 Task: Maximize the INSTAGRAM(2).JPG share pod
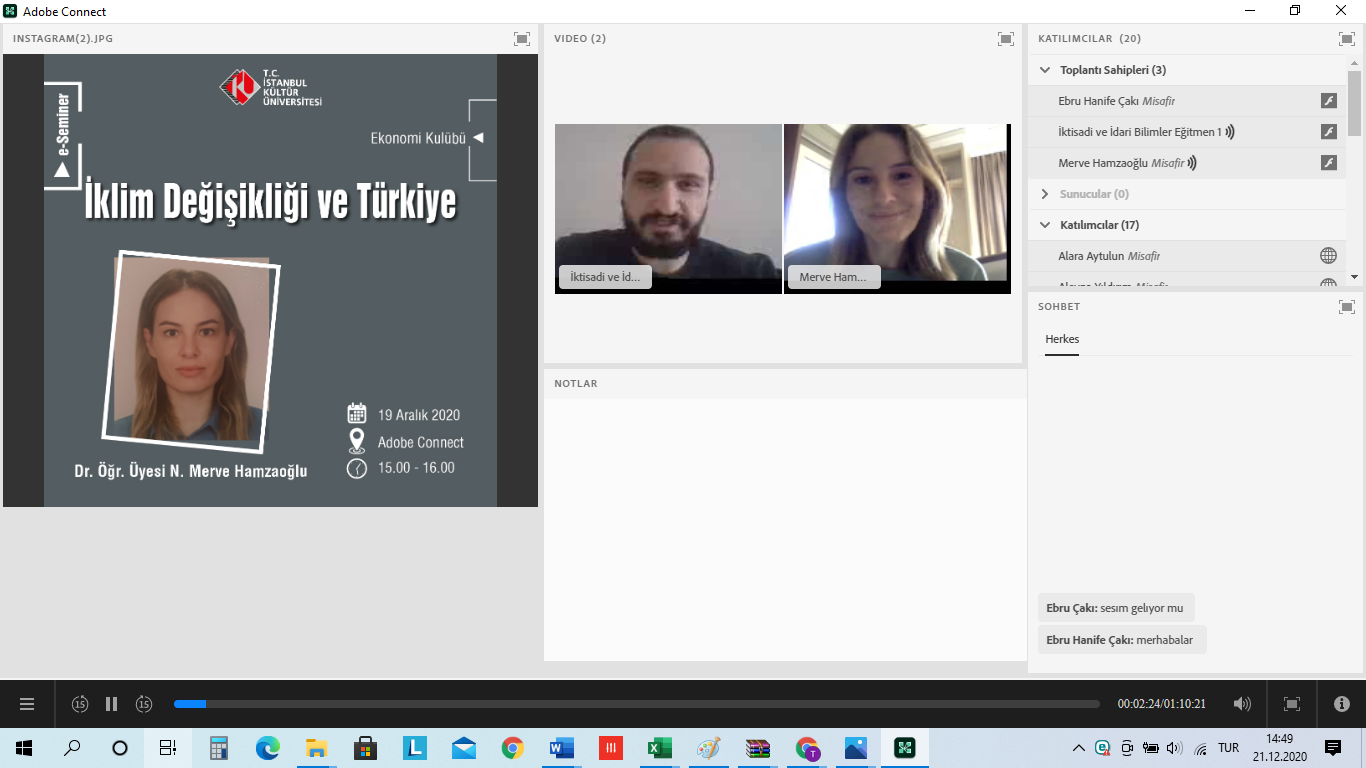[x=522, y=39]
